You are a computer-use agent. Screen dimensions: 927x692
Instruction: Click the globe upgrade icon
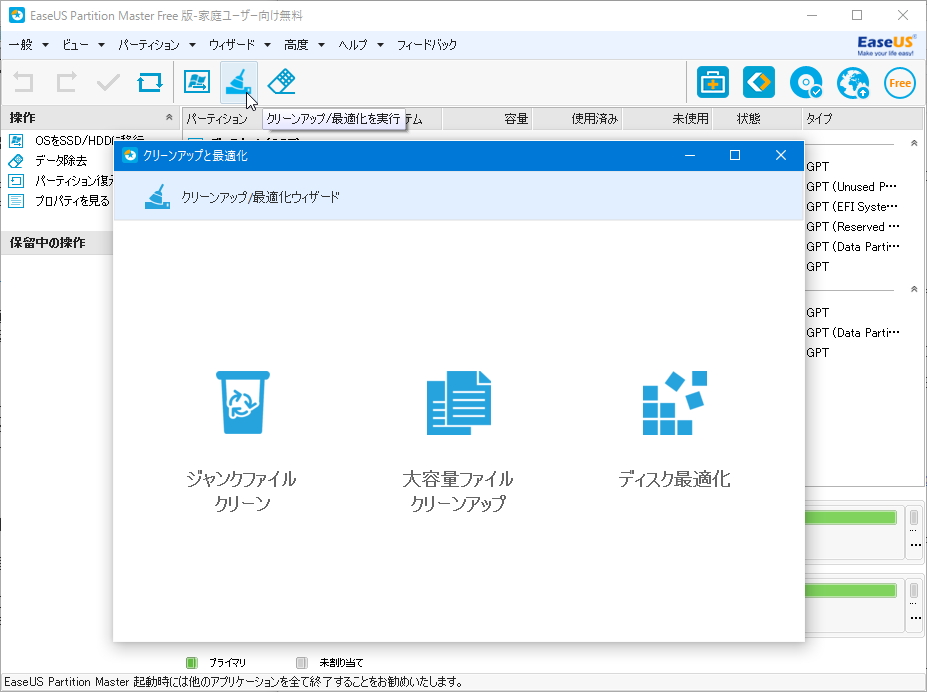[851, 83]
